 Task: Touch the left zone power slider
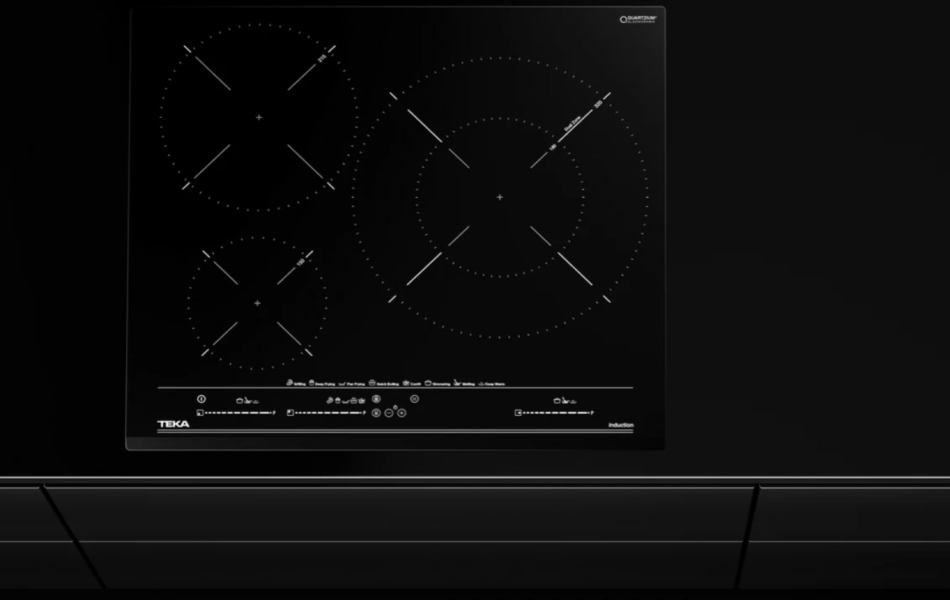(237, 412)
